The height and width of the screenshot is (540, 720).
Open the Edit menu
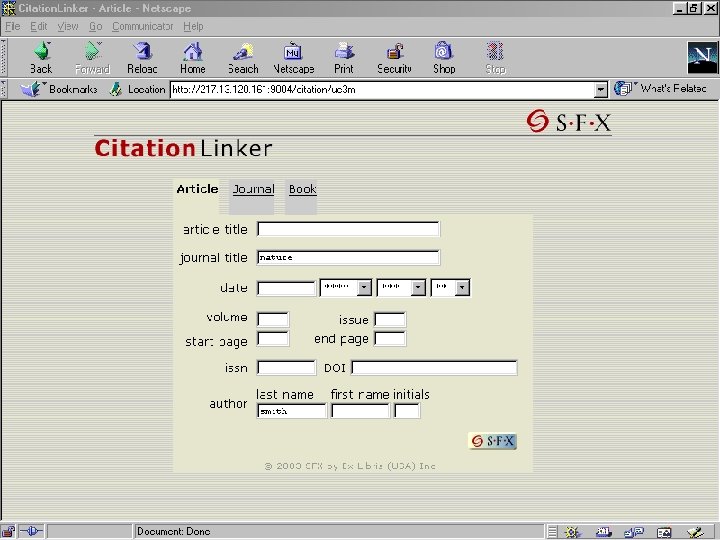point(39,27)
